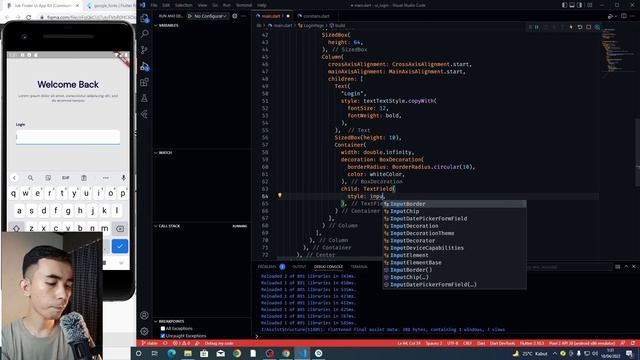Click the Login text field in emulator

[x=68, y=137]
